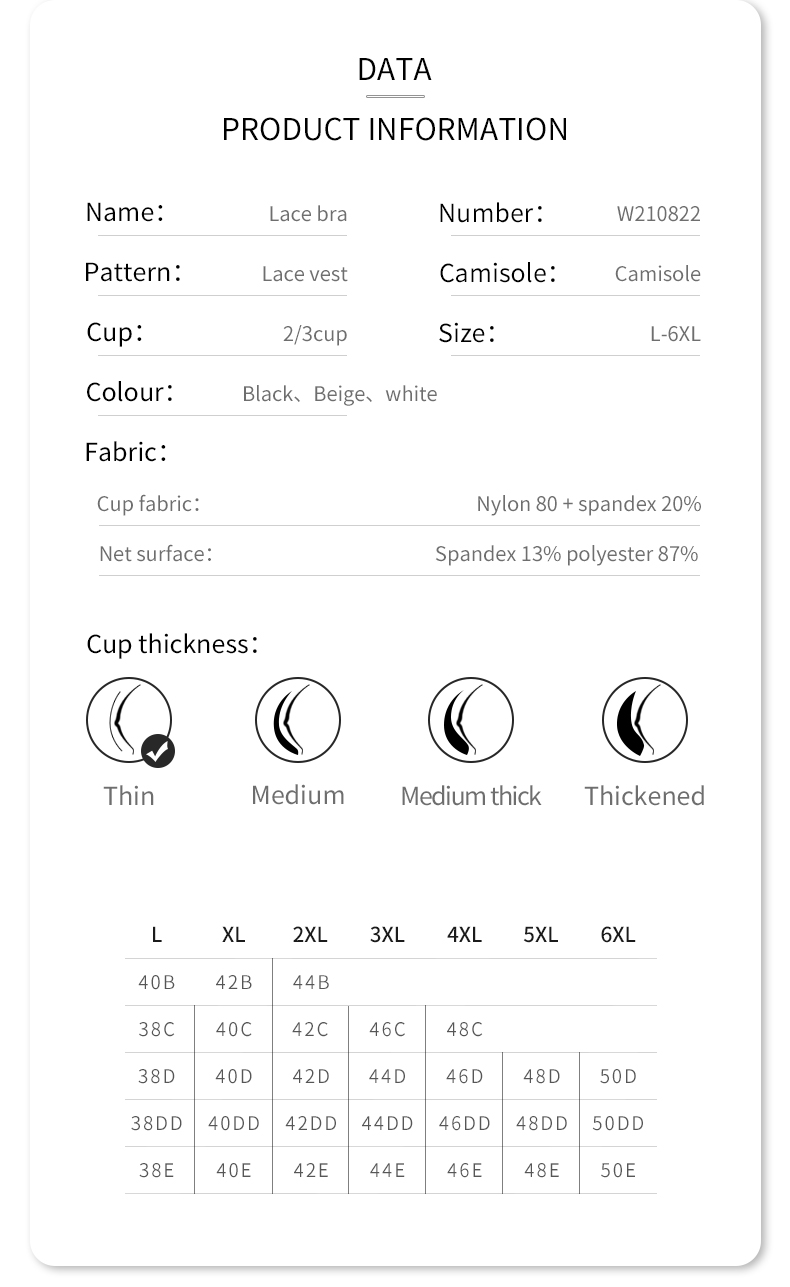Choose the 50E size cell

[618, 1170]
